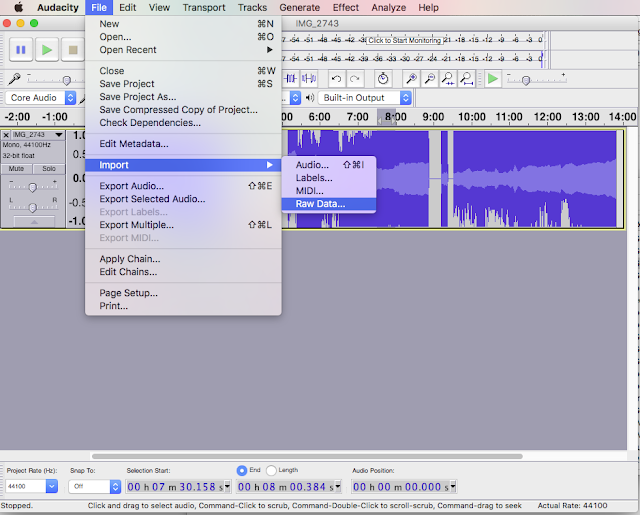Click the Zoom In magnifier icon
The width and height of the screenshot is (640, 515).
(411, 78)
